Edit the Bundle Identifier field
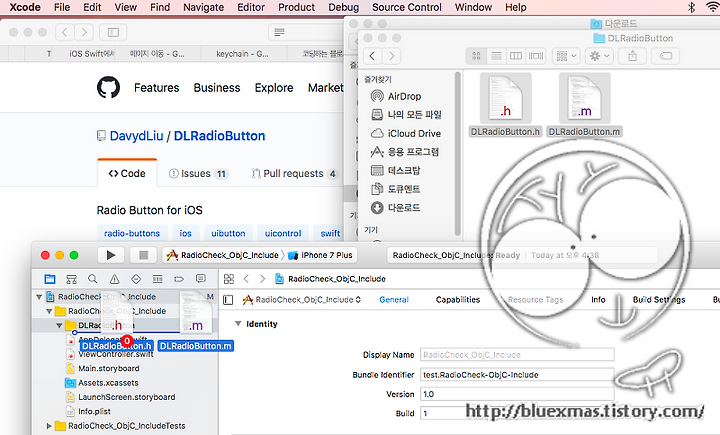Viewport: 720px width, 435px height. pos(517,375)
